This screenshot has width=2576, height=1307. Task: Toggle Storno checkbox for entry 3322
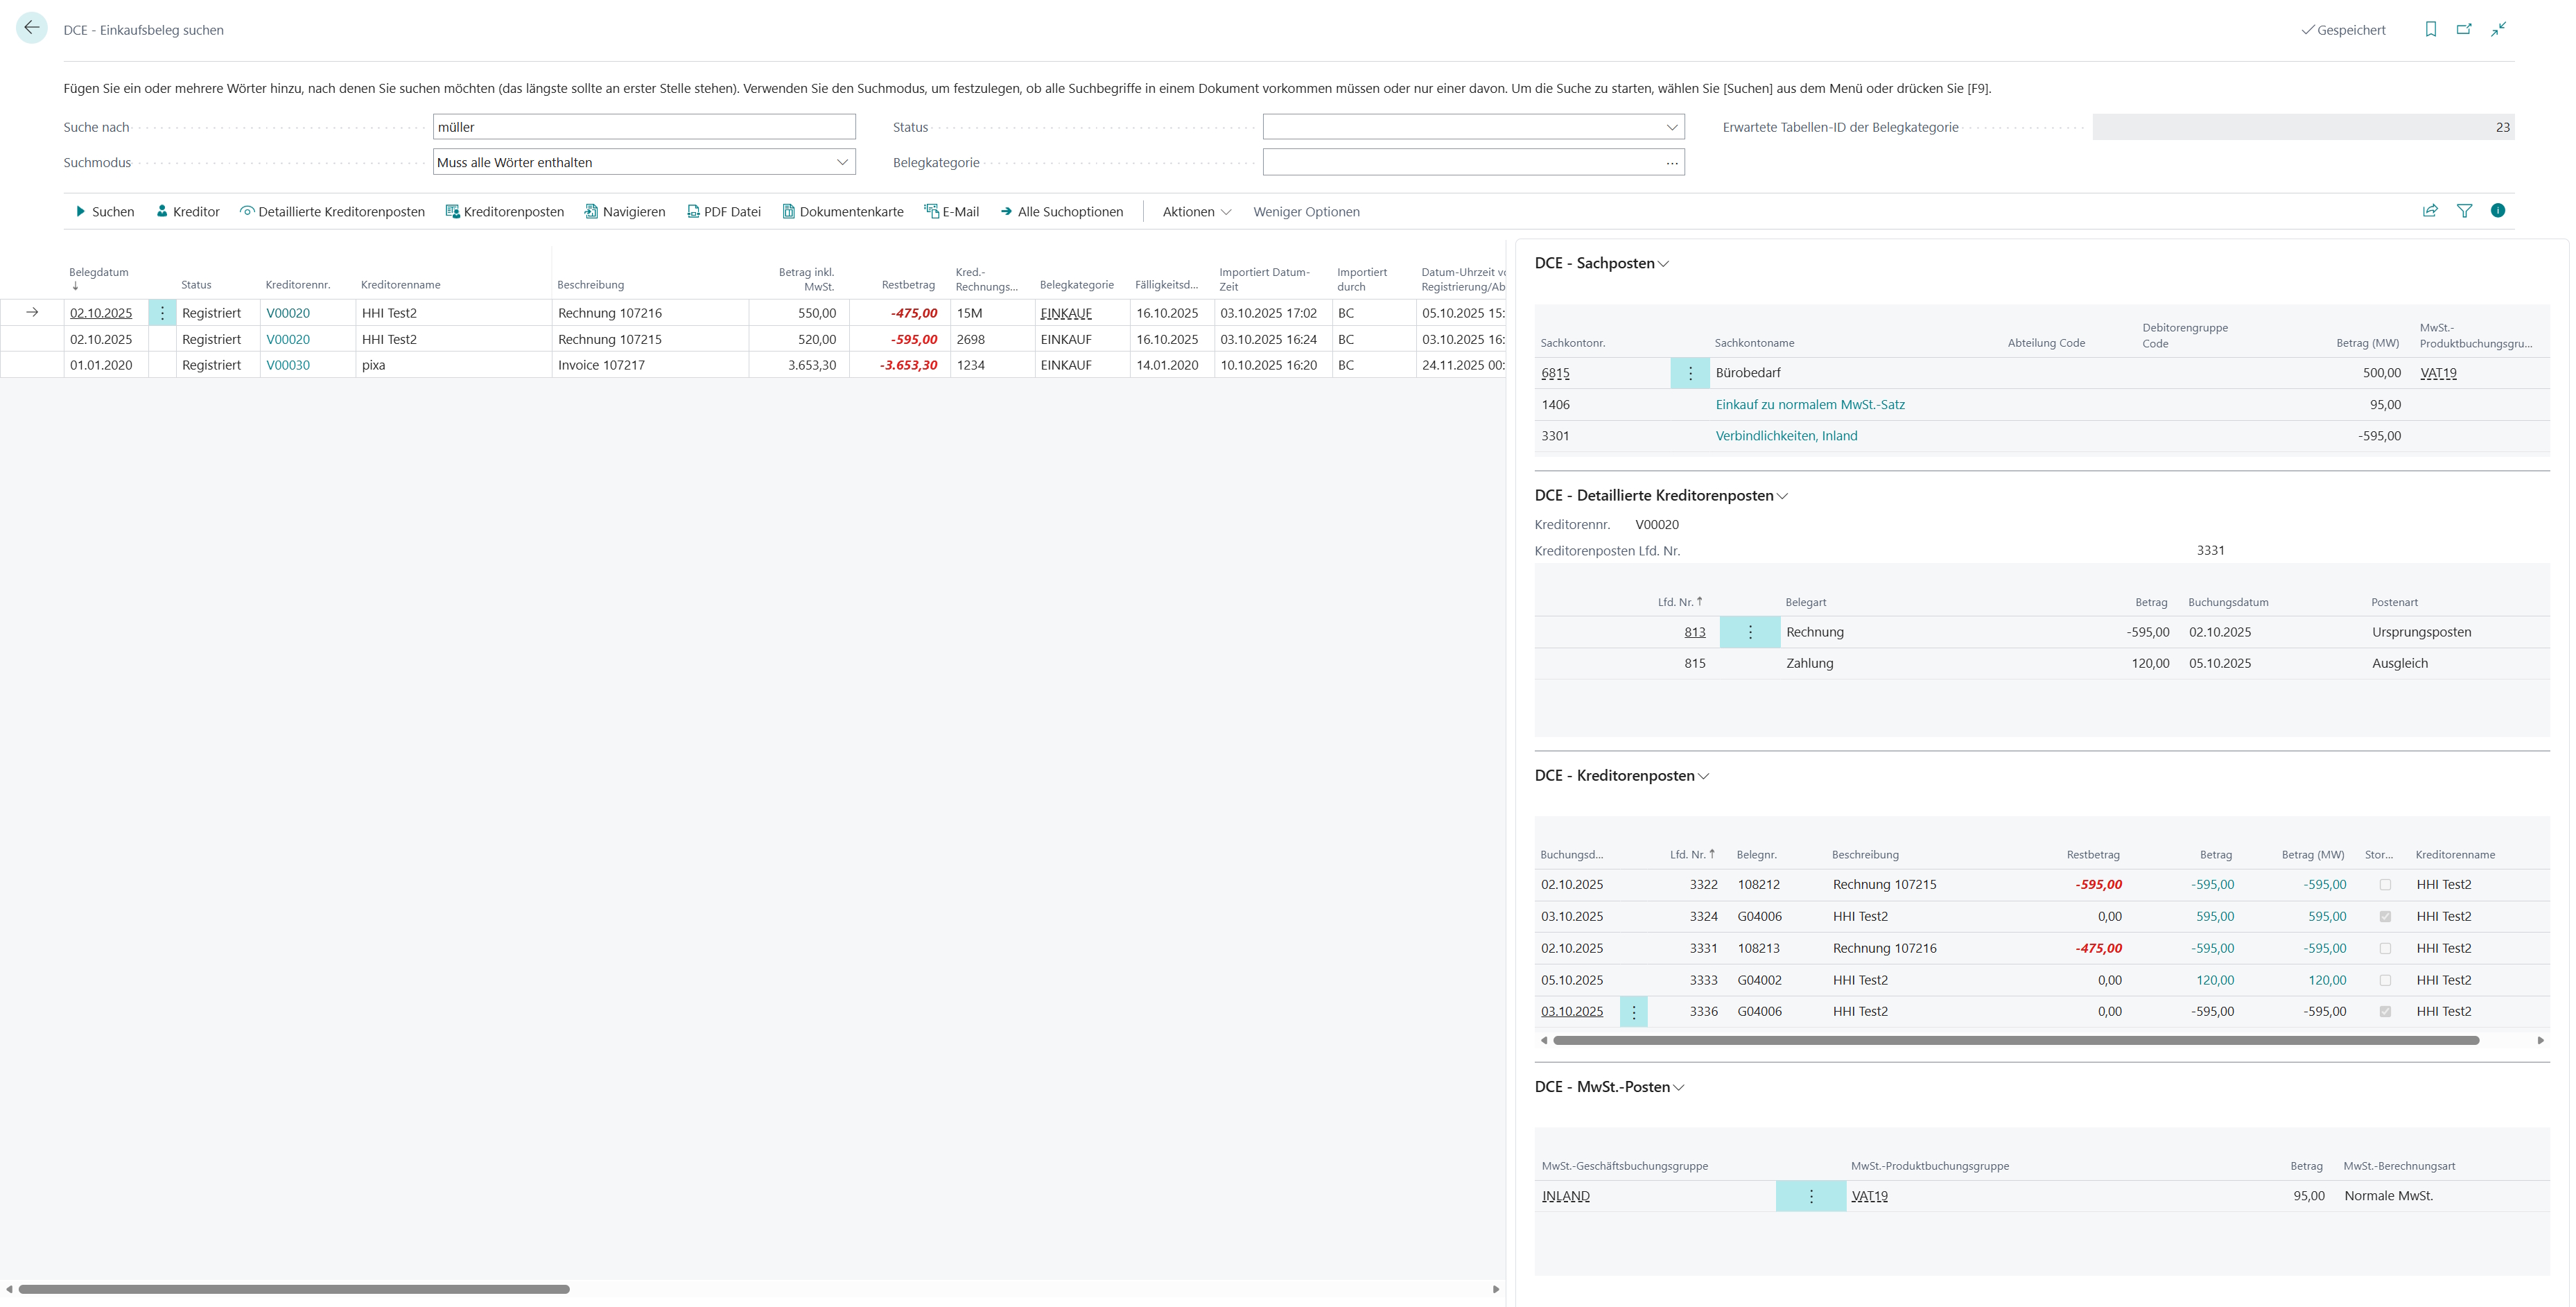click(2385, 885)
